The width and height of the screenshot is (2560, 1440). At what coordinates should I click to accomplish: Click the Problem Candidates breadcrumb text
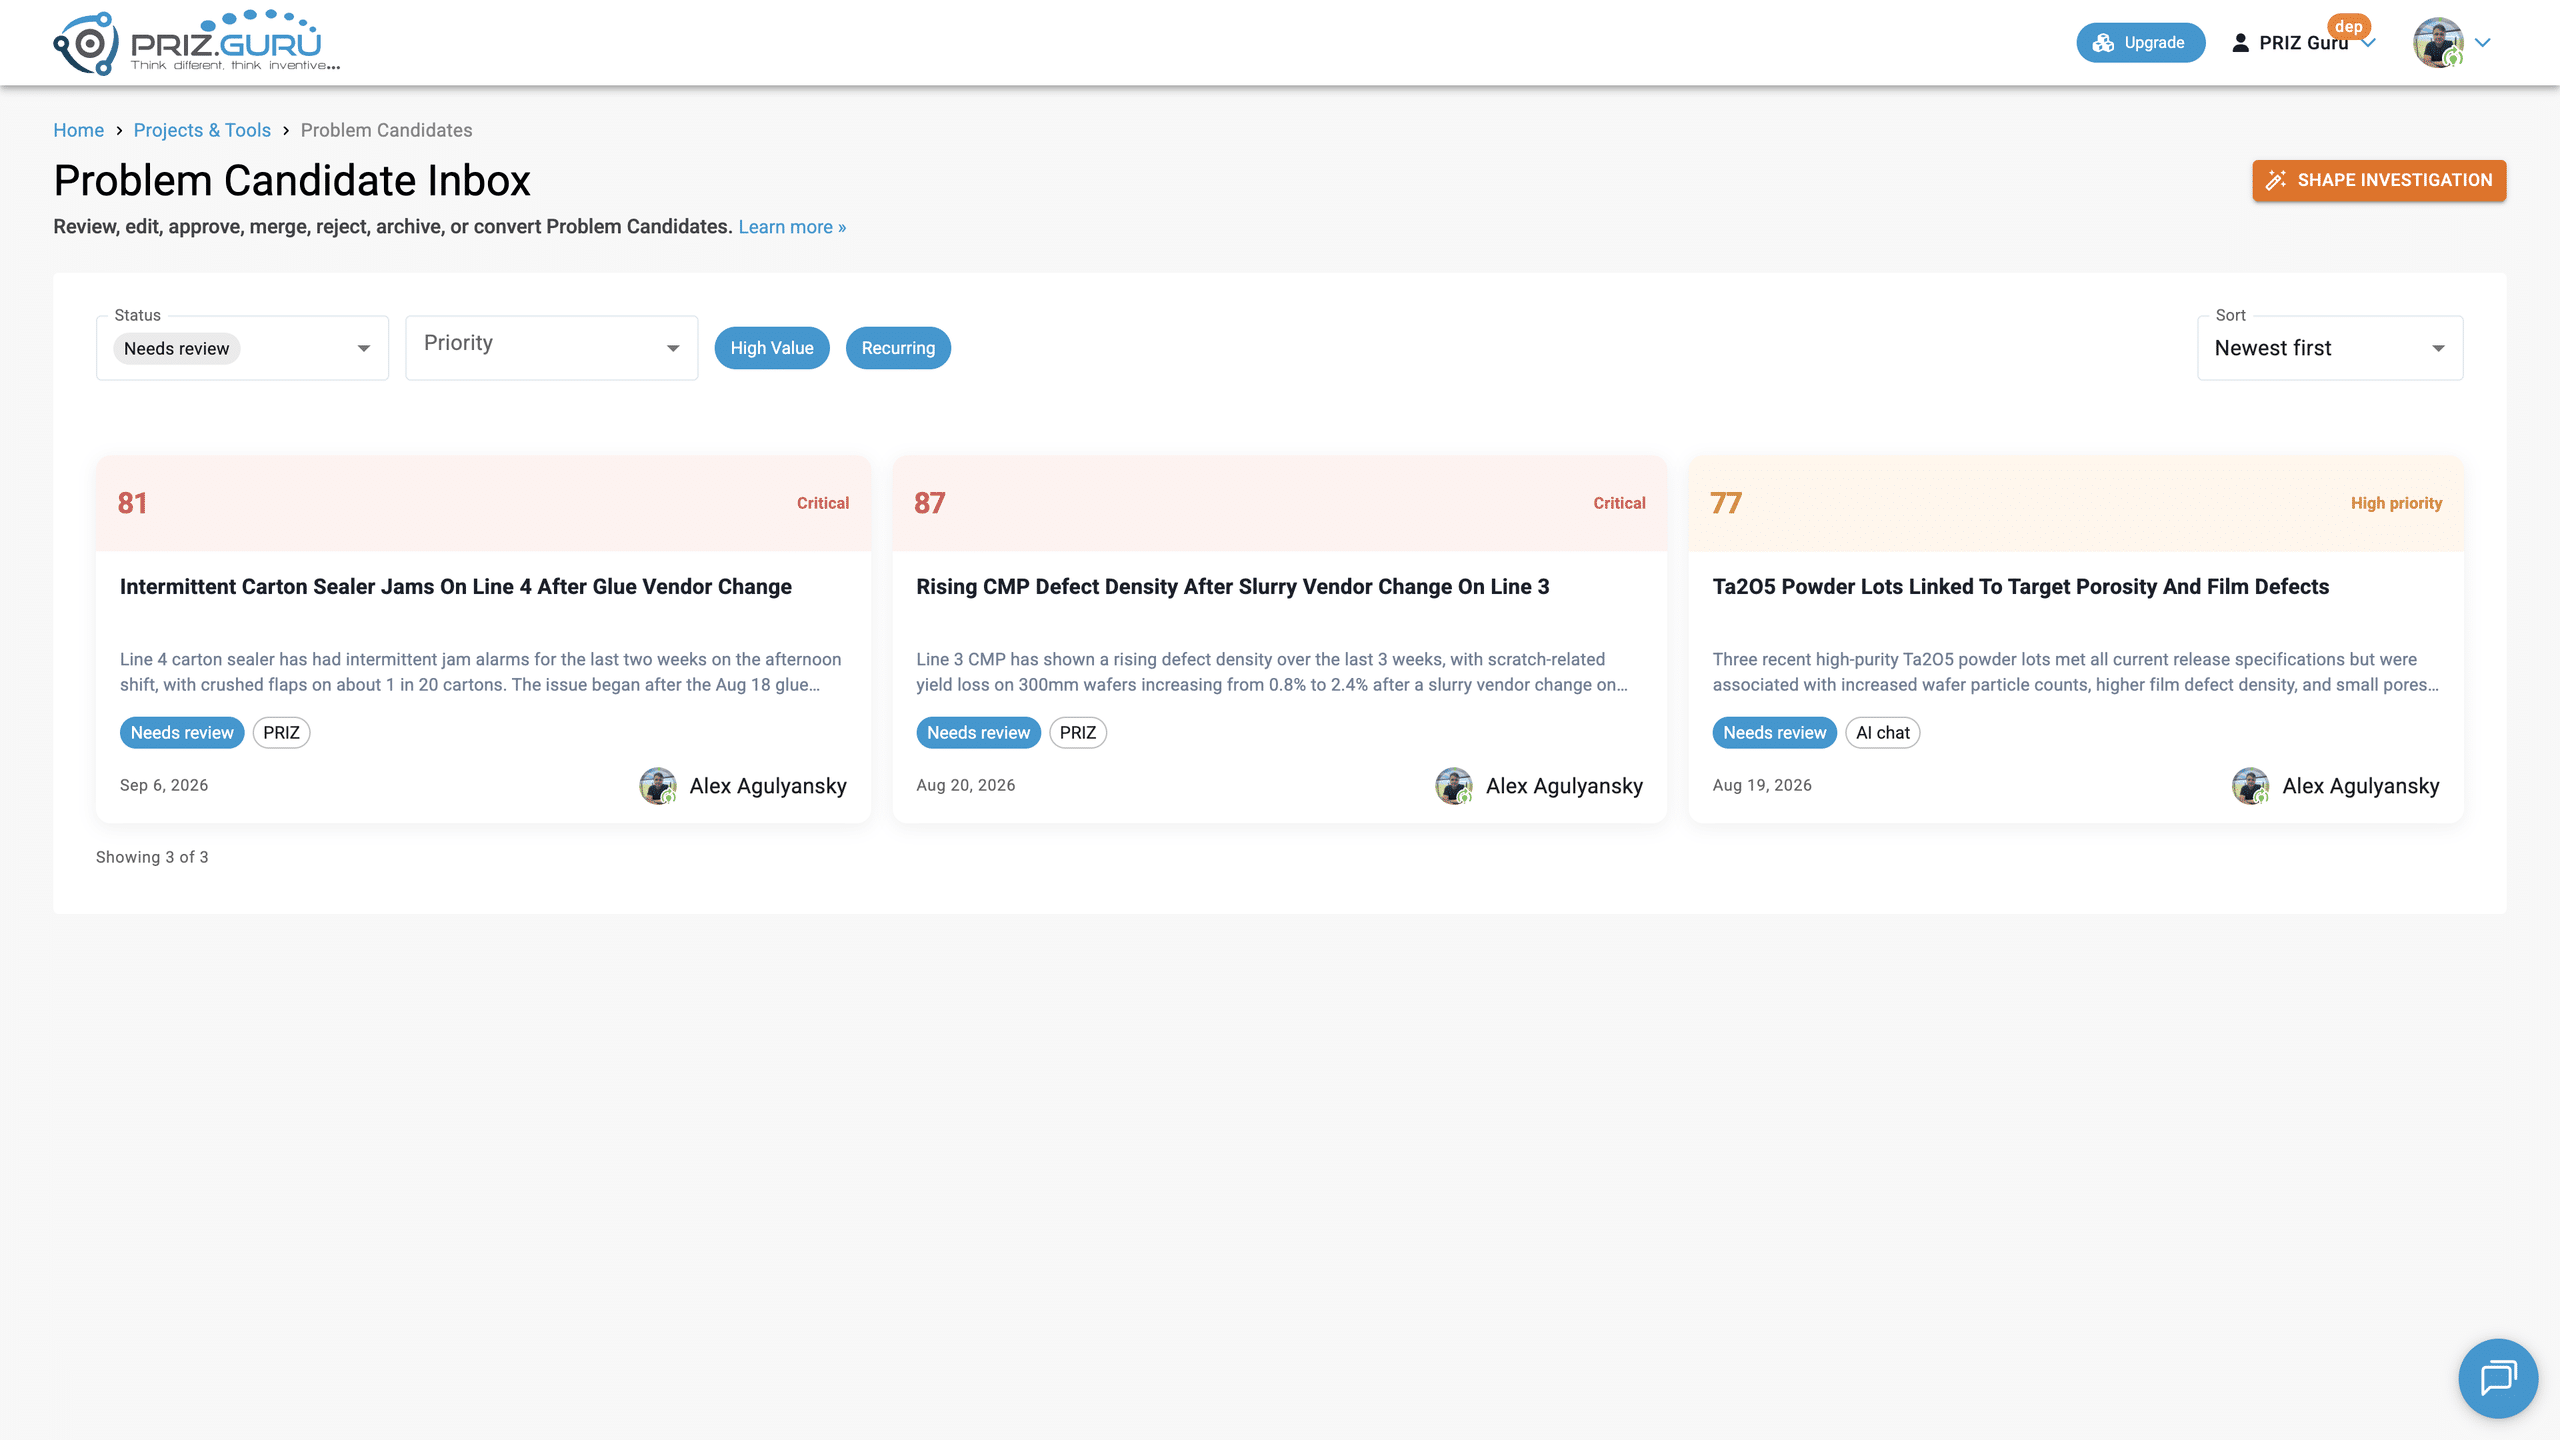pyautogui.click(x=386, y=130)
